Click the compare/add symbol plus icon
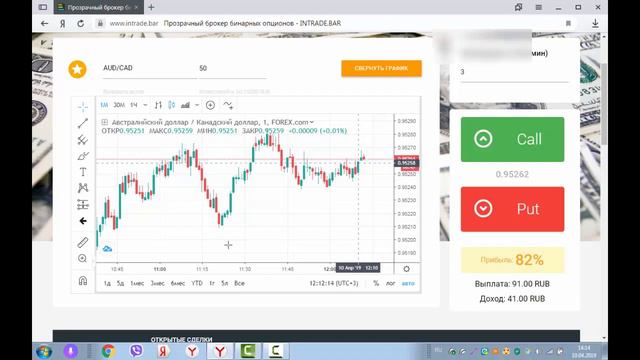The width and height of the screenshot is (640, 360). pos(210,105)
